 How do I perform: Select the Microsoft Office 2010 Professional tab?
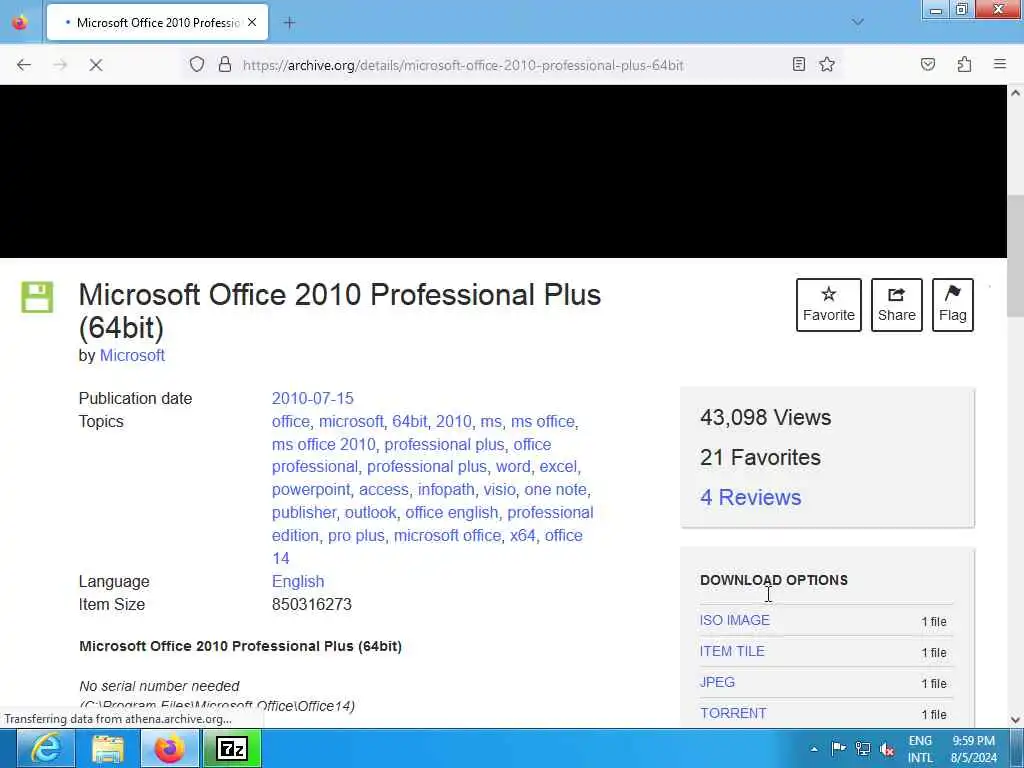pos(157,22)
